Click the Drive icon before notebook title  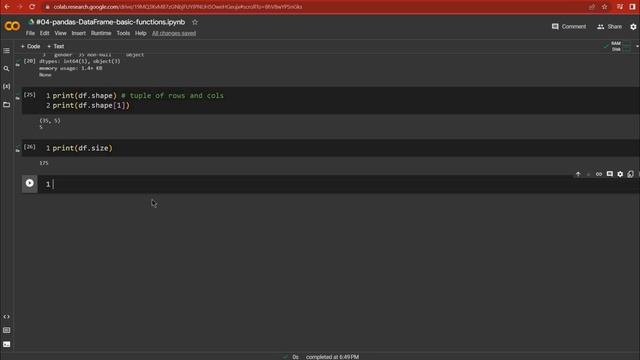[31, 22]
